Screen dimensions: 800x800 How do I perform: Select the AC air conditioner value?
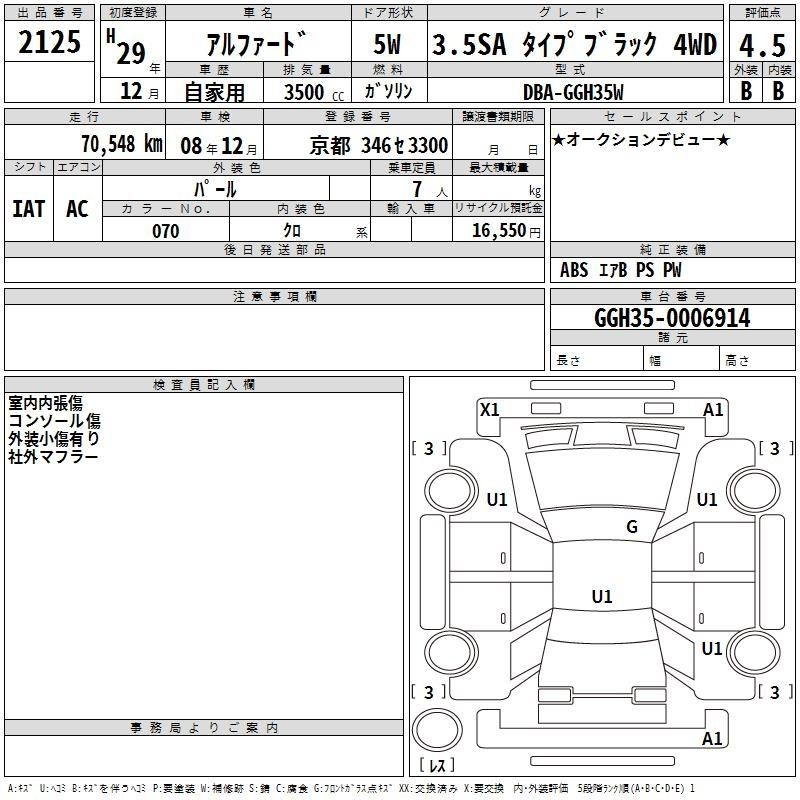tap(77, 209)
